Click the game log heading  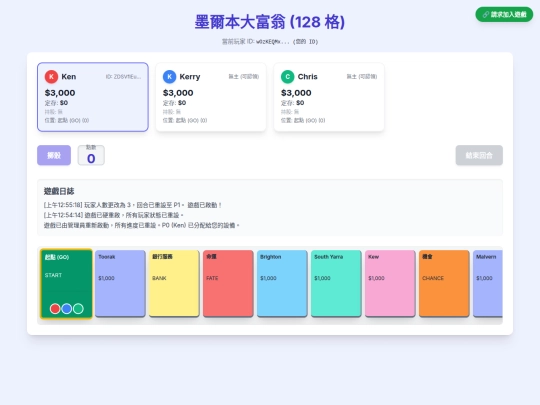(59, 191)
